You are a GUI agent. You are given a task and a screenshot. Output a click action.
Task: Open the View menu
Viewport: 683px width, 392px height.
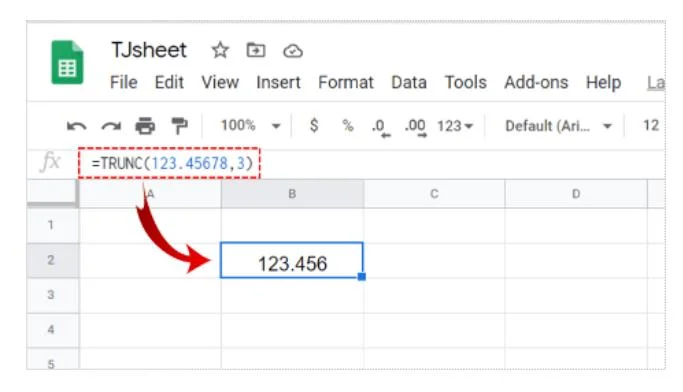220,82
